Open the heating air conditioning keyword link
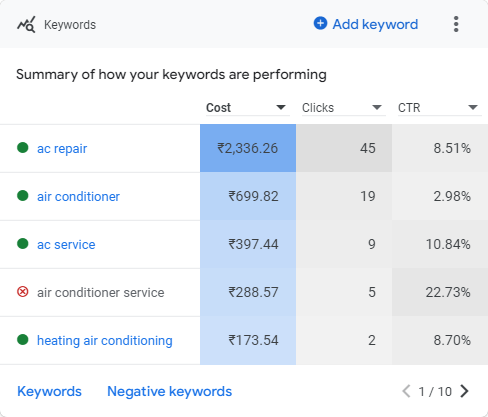The width and height of the screenshot is (488, 417). (x=105, y=341)
